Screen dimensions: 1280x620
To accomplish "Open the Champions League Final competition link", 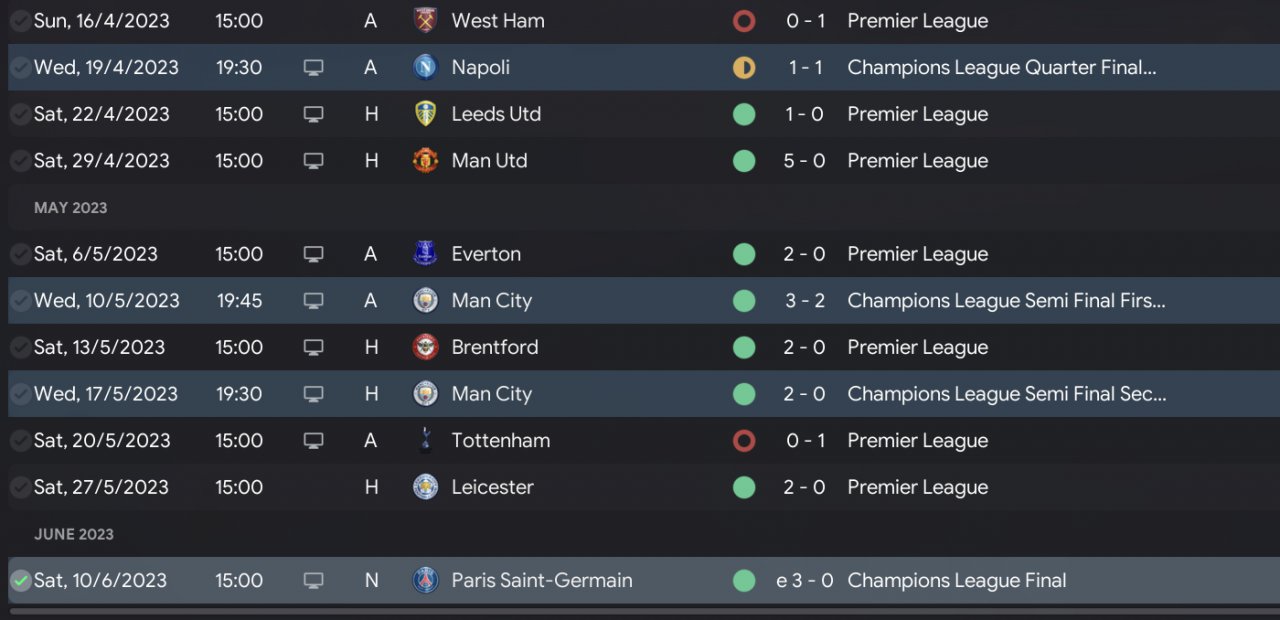I will (x=956, y=580).
